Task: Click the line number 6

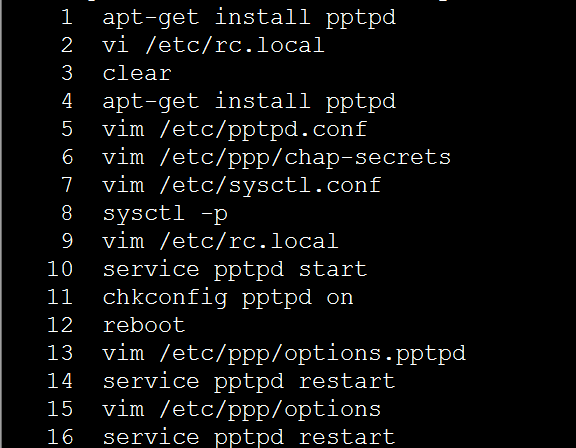Action: (67, 157)
